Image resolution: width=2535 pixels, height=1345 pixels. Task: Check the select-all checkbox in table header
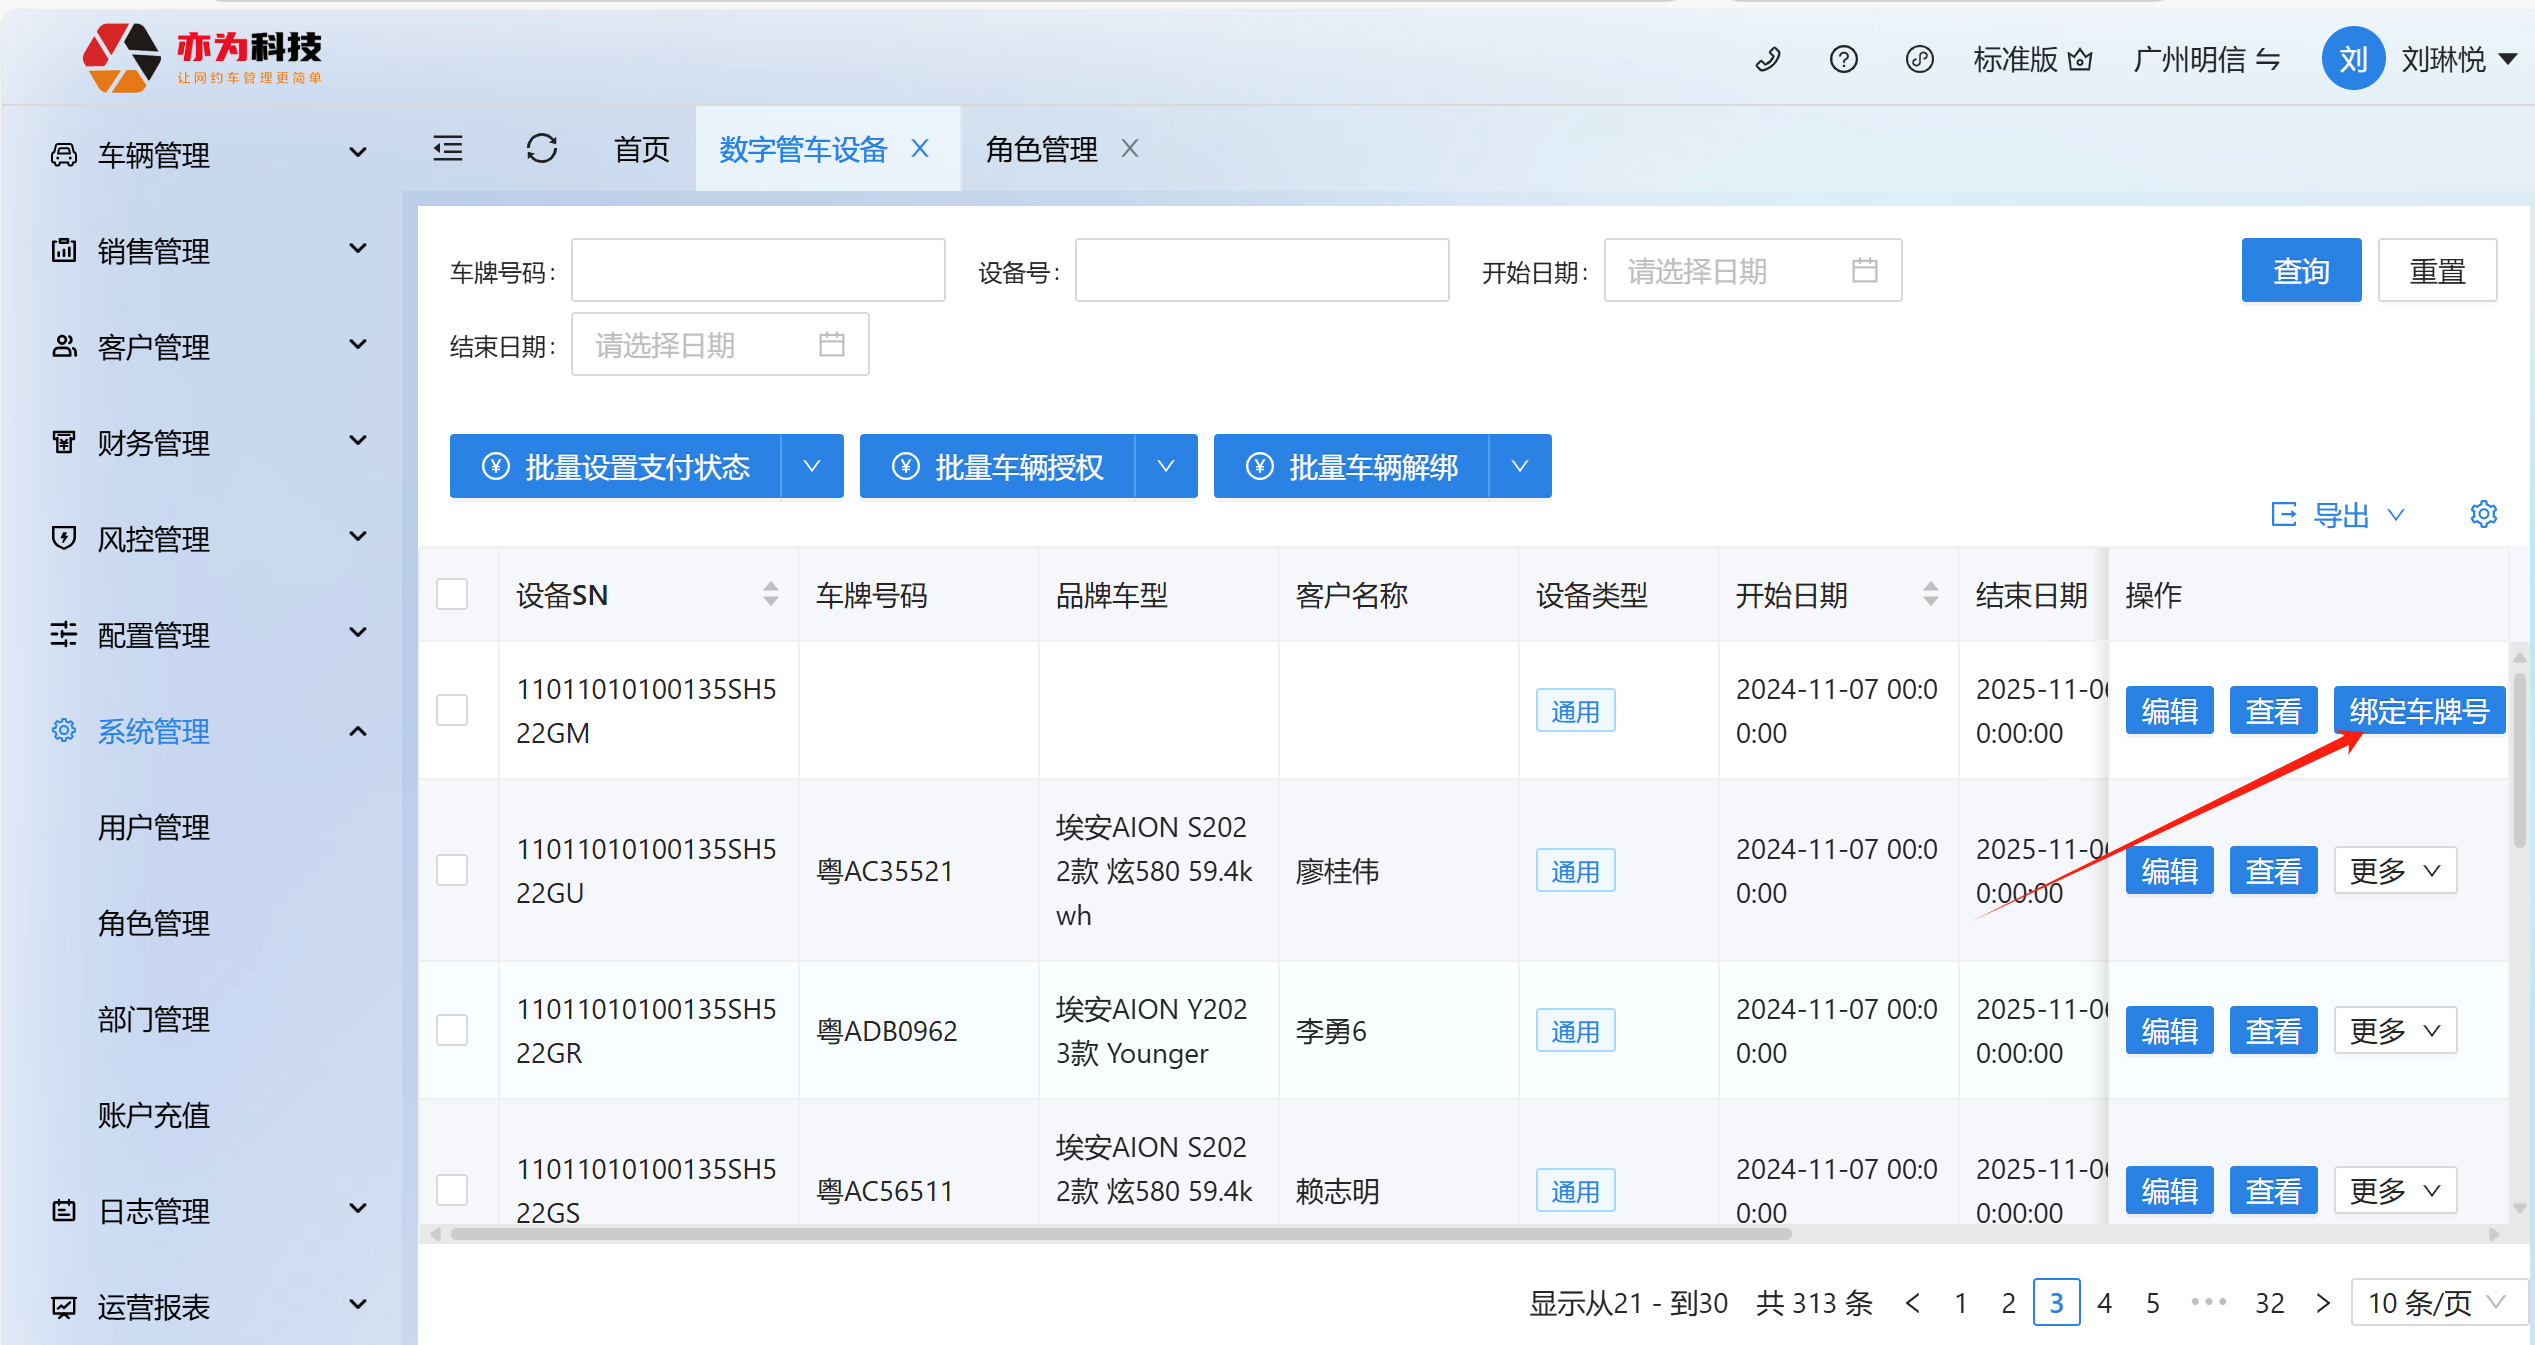coord(452,595)
